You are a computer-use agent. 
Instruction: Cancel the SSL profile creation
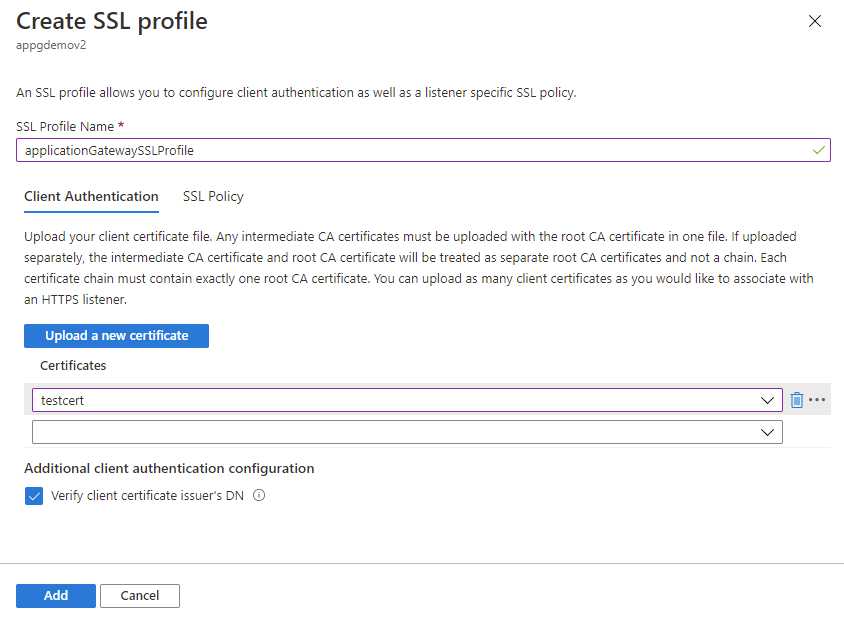click(139, 595)
